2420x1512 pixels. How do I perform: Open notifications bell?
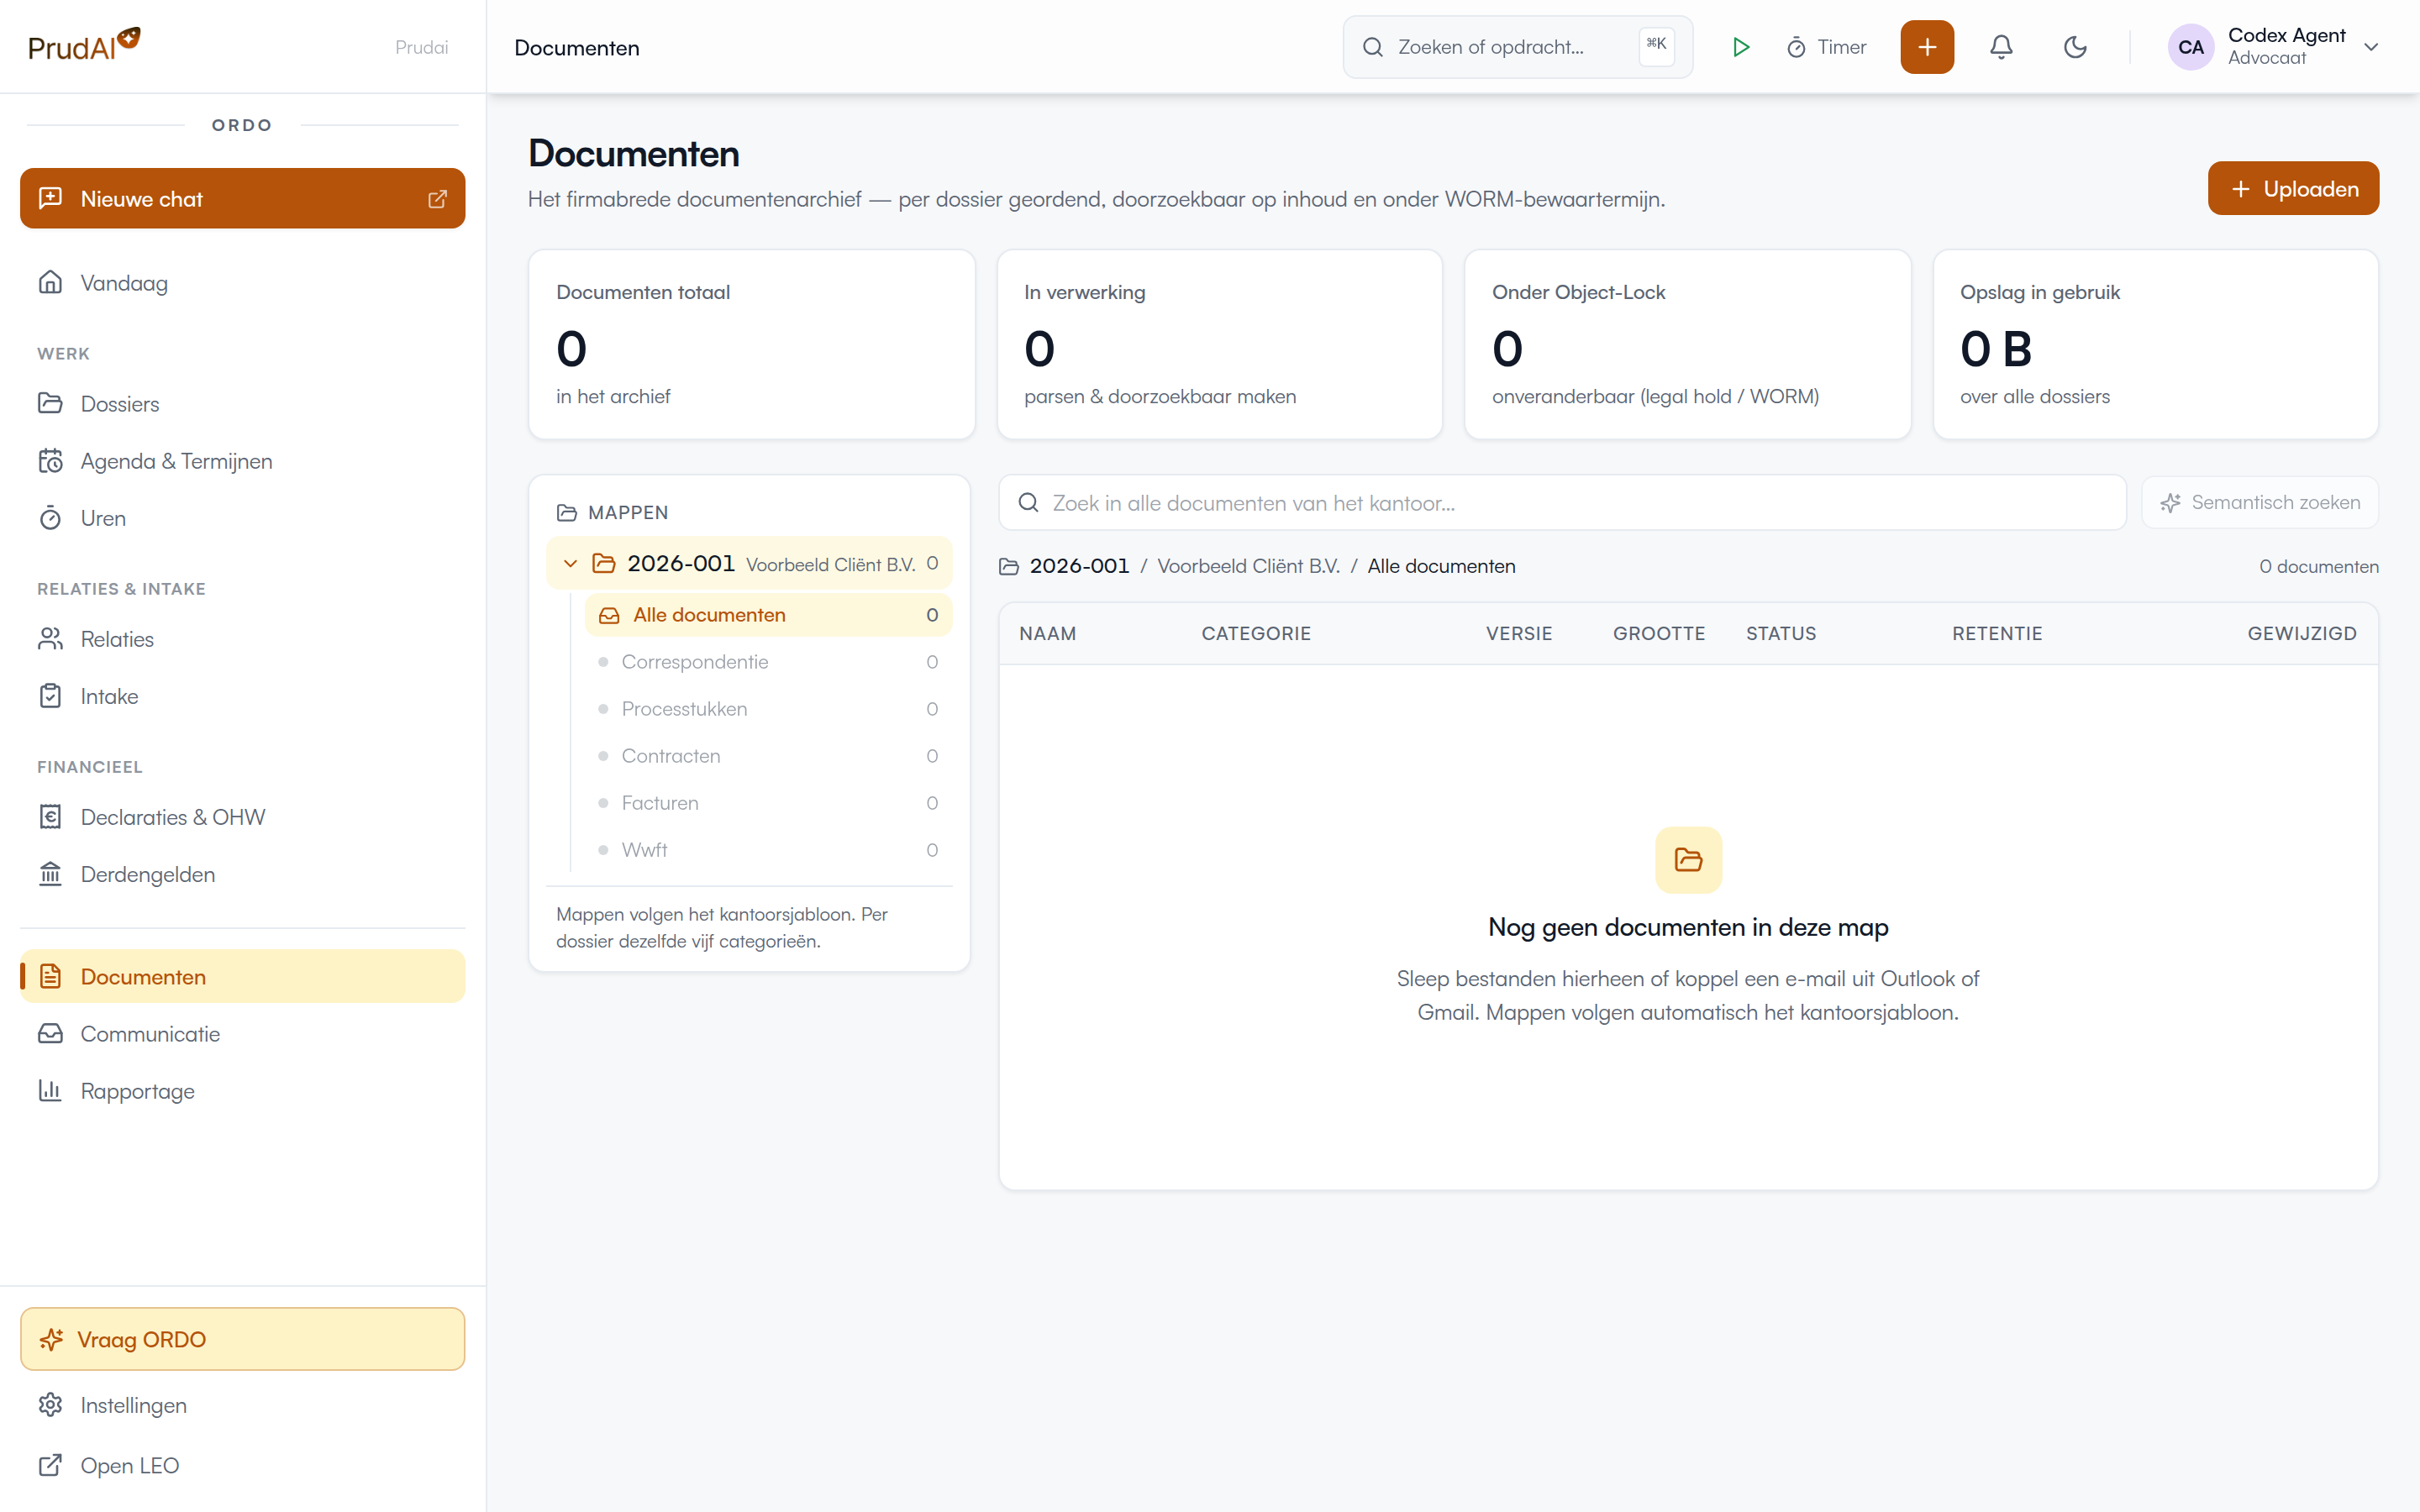(x=2000, y=47)
